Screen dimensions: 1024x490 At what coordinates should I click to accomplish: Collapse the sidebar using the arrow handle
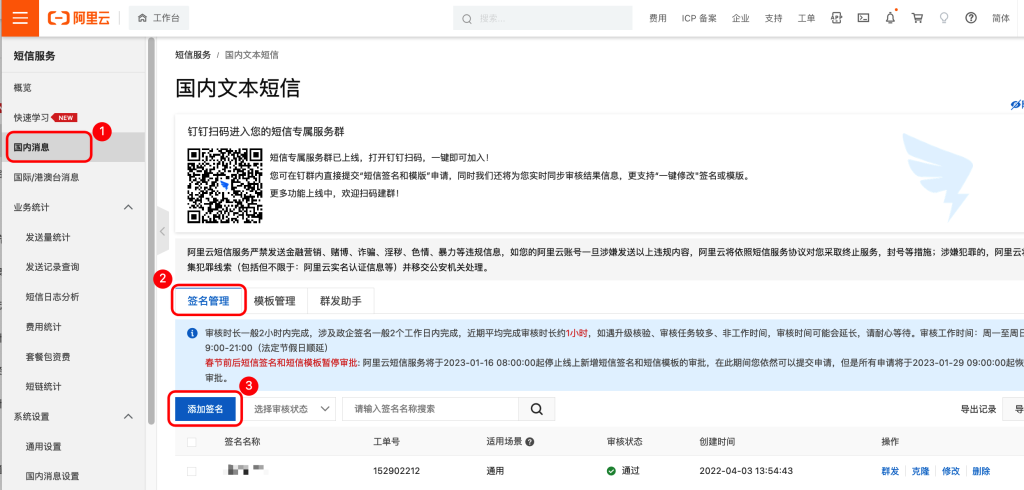pyautogui.click(x=162, y=231)
